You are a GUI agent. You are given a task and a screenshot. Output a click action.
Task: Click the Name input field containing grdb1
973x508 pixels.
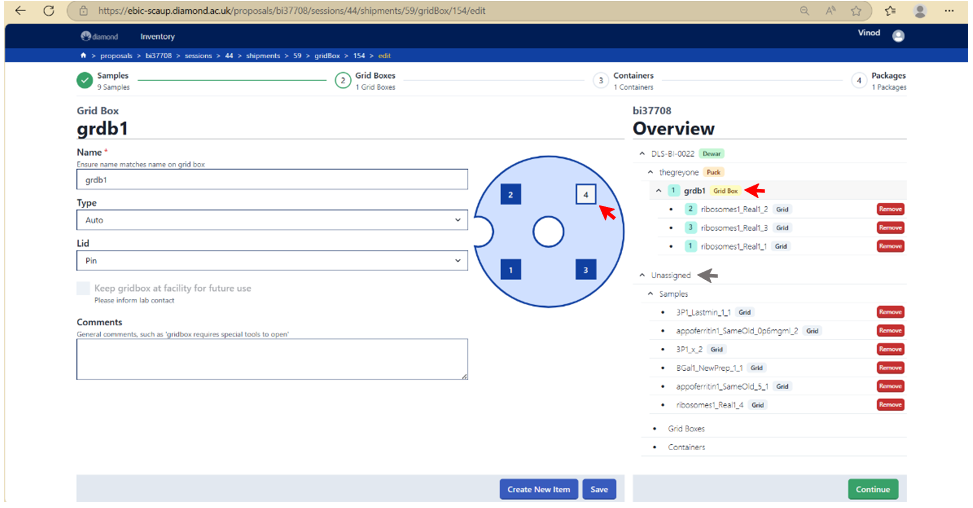coord(272,180)
